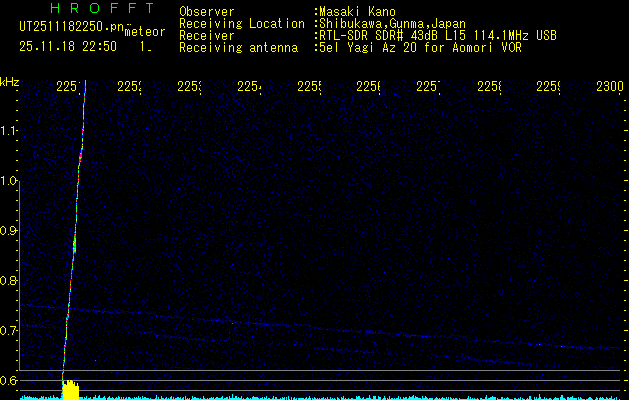629x400 pixels.
Task: Select the 1.1 frequency axis tick
Action: (x=10, y=131)
